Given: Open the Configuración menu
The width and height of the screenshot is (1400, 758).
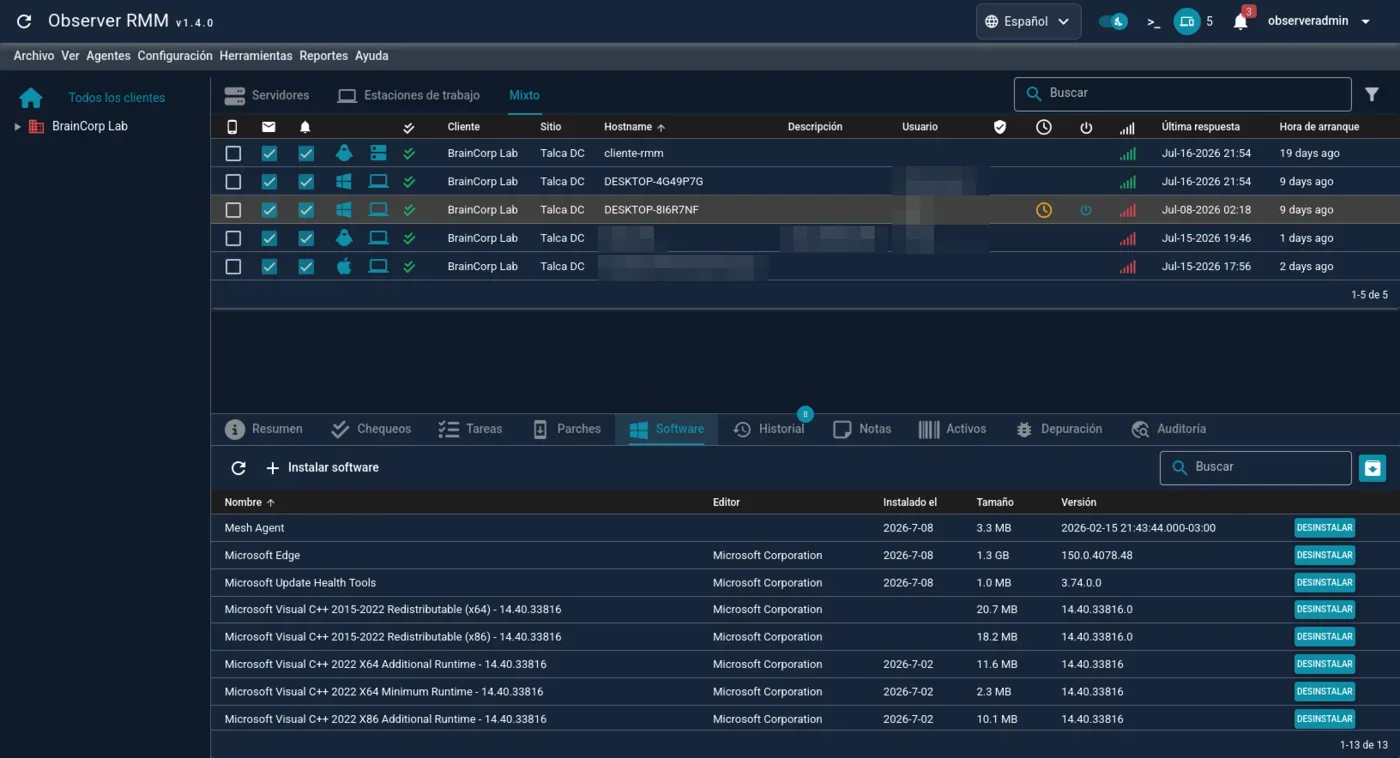Looking at the screenshot, I should [x=175, y=56].
